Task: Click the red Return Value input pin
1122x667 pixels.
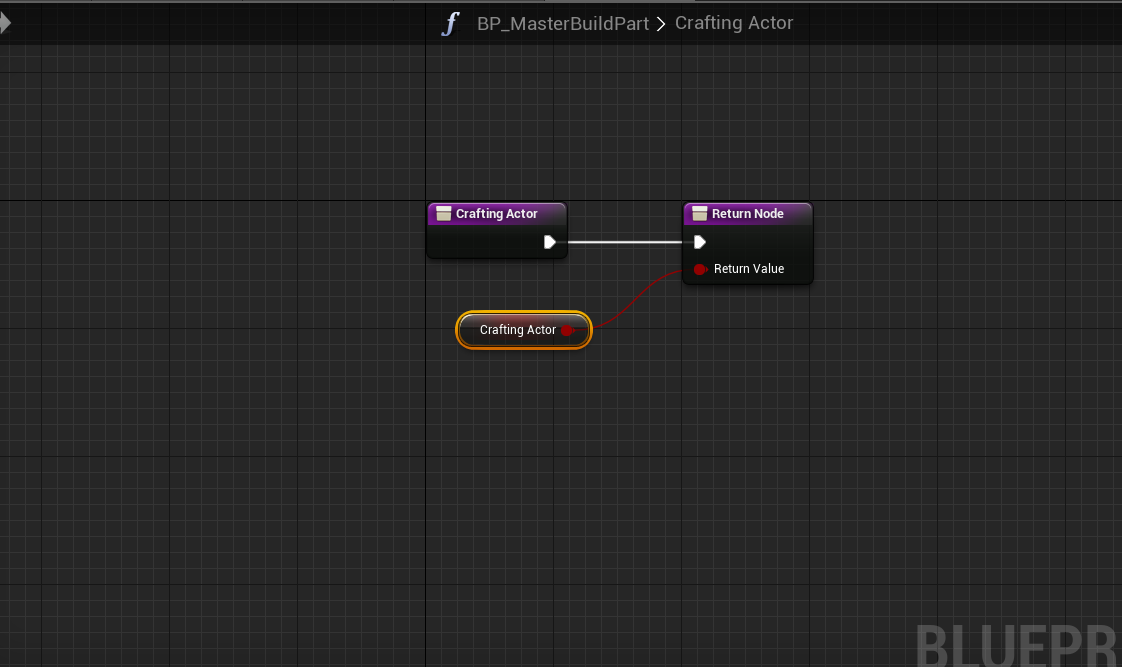Action: point(701,269)
